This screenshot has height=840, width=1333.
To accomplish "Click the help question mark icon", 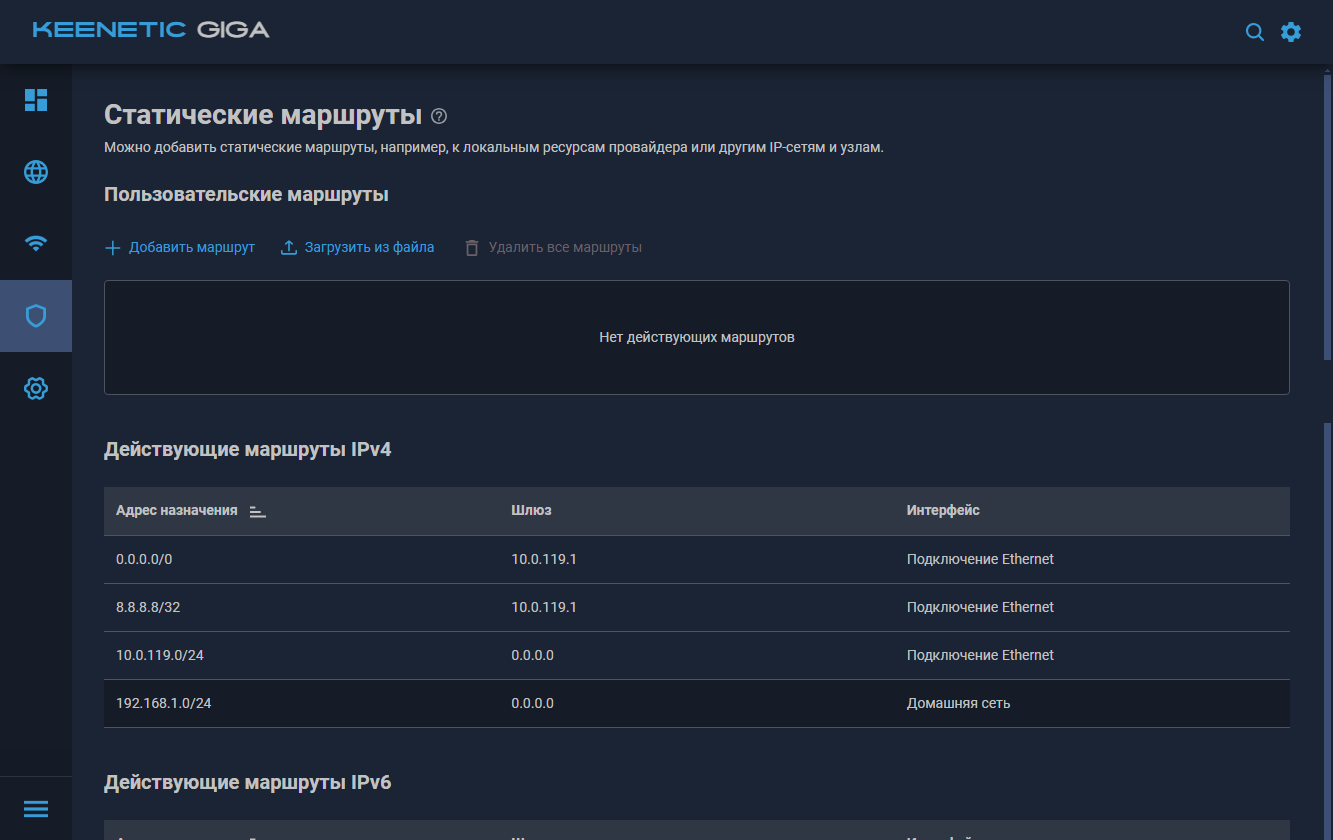I will click(439, 116).
